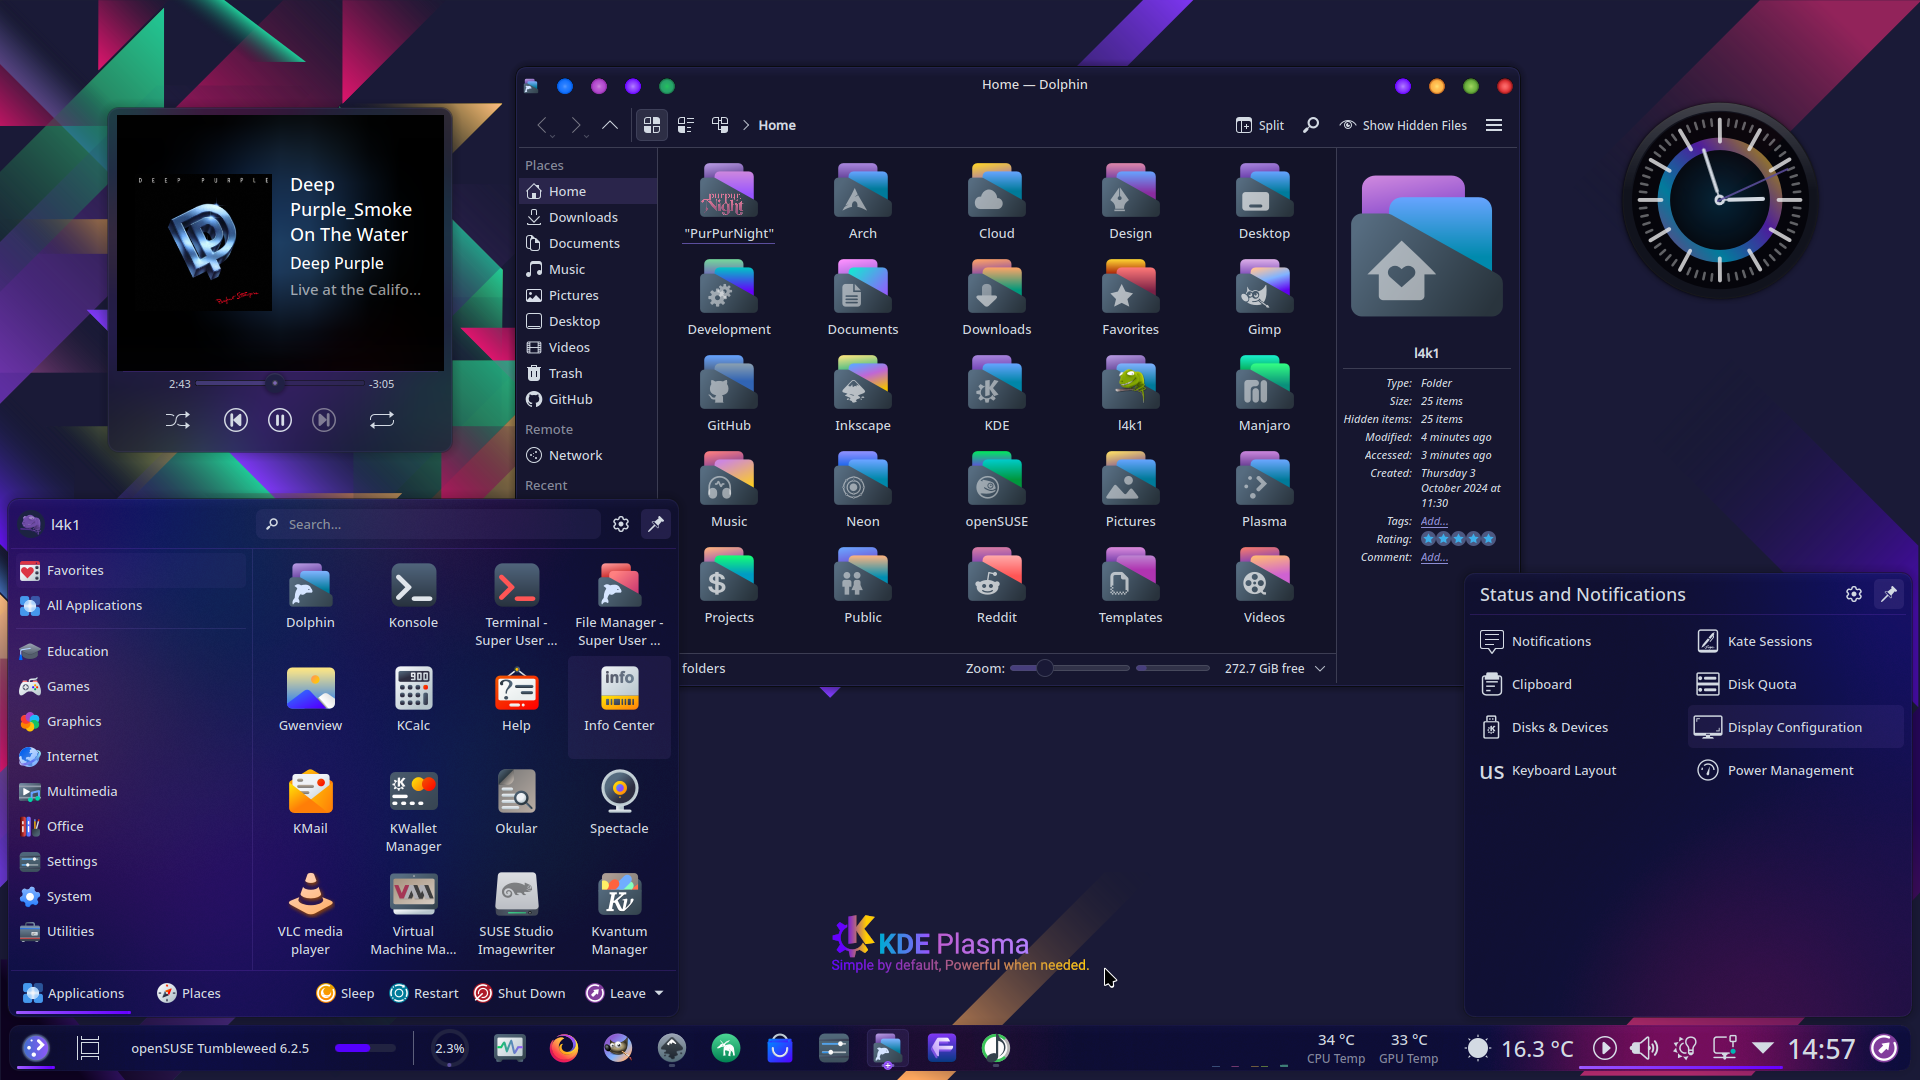Image resolution: width=1920 pixels, height=1080 pixels.
Task: Click the Shut Down button
Action: pyautogui.click(x=519, y=993)
